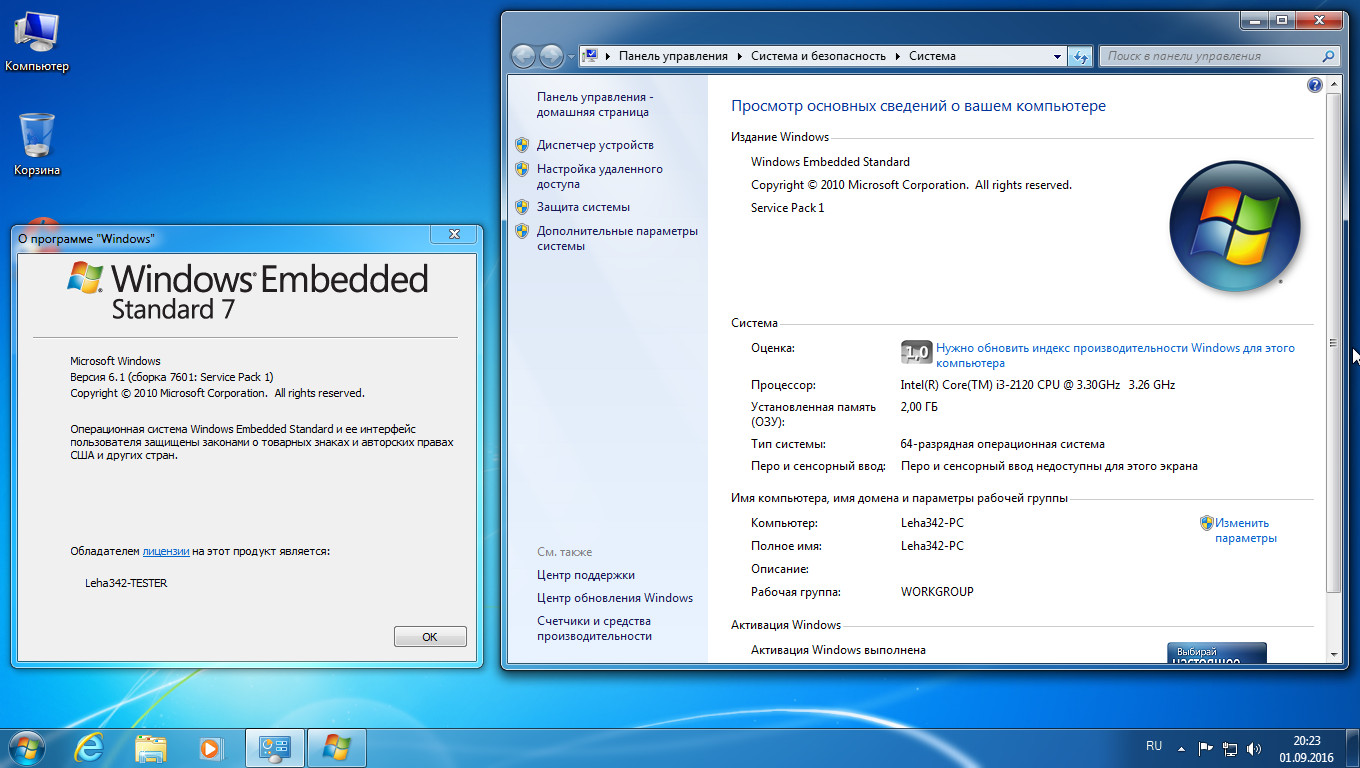
Task: Click Изменить параметры link
Action: (x=1246, y=530)
